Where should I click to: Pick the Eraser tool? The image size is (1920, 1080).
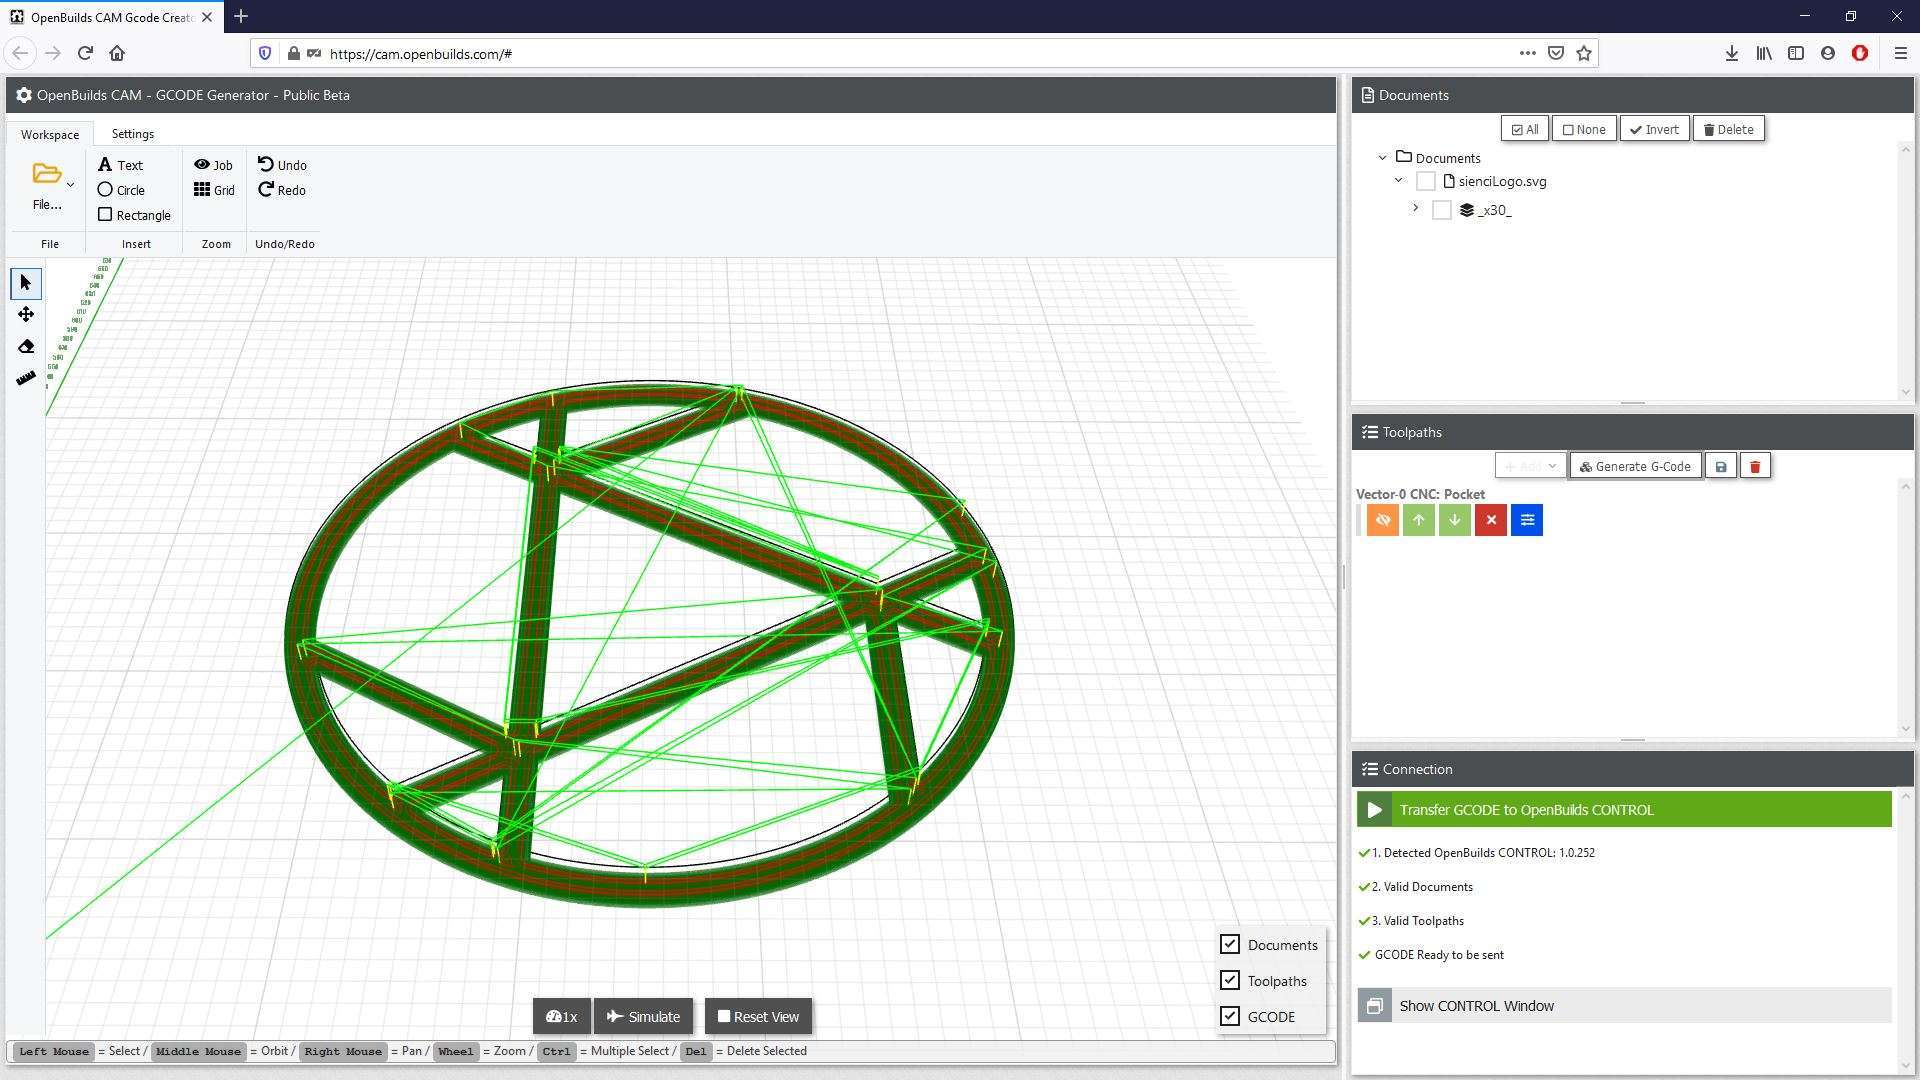pos(26,347)
